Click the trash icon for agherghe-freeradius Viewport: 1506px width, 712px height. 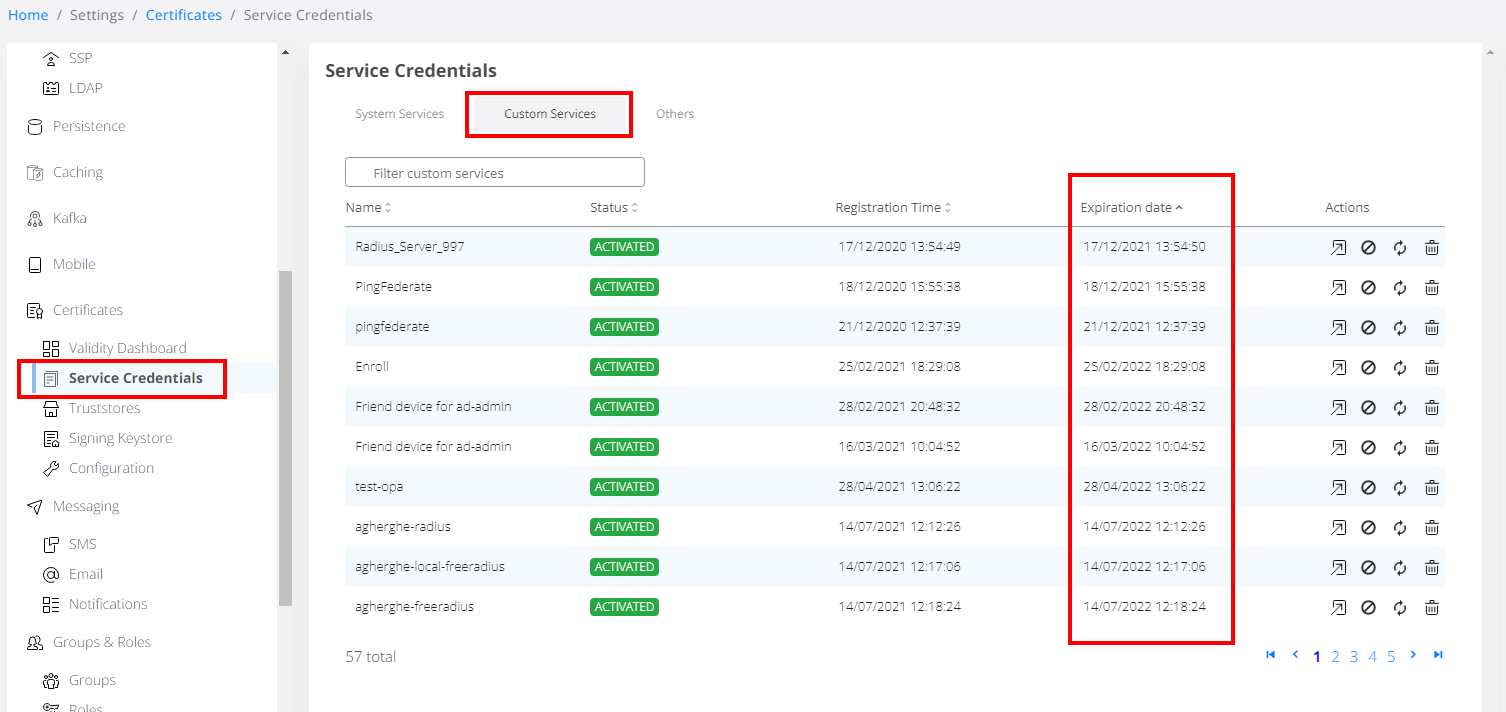point(1431,607)
